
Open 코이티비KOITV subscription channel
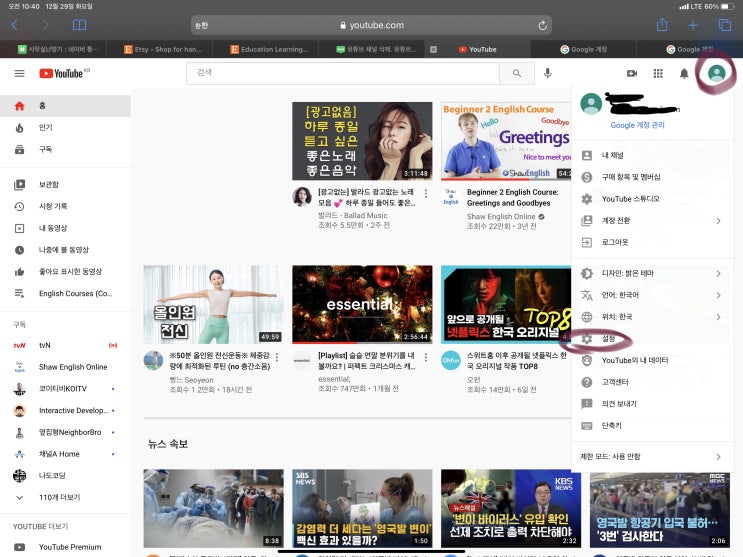(65, 389)
